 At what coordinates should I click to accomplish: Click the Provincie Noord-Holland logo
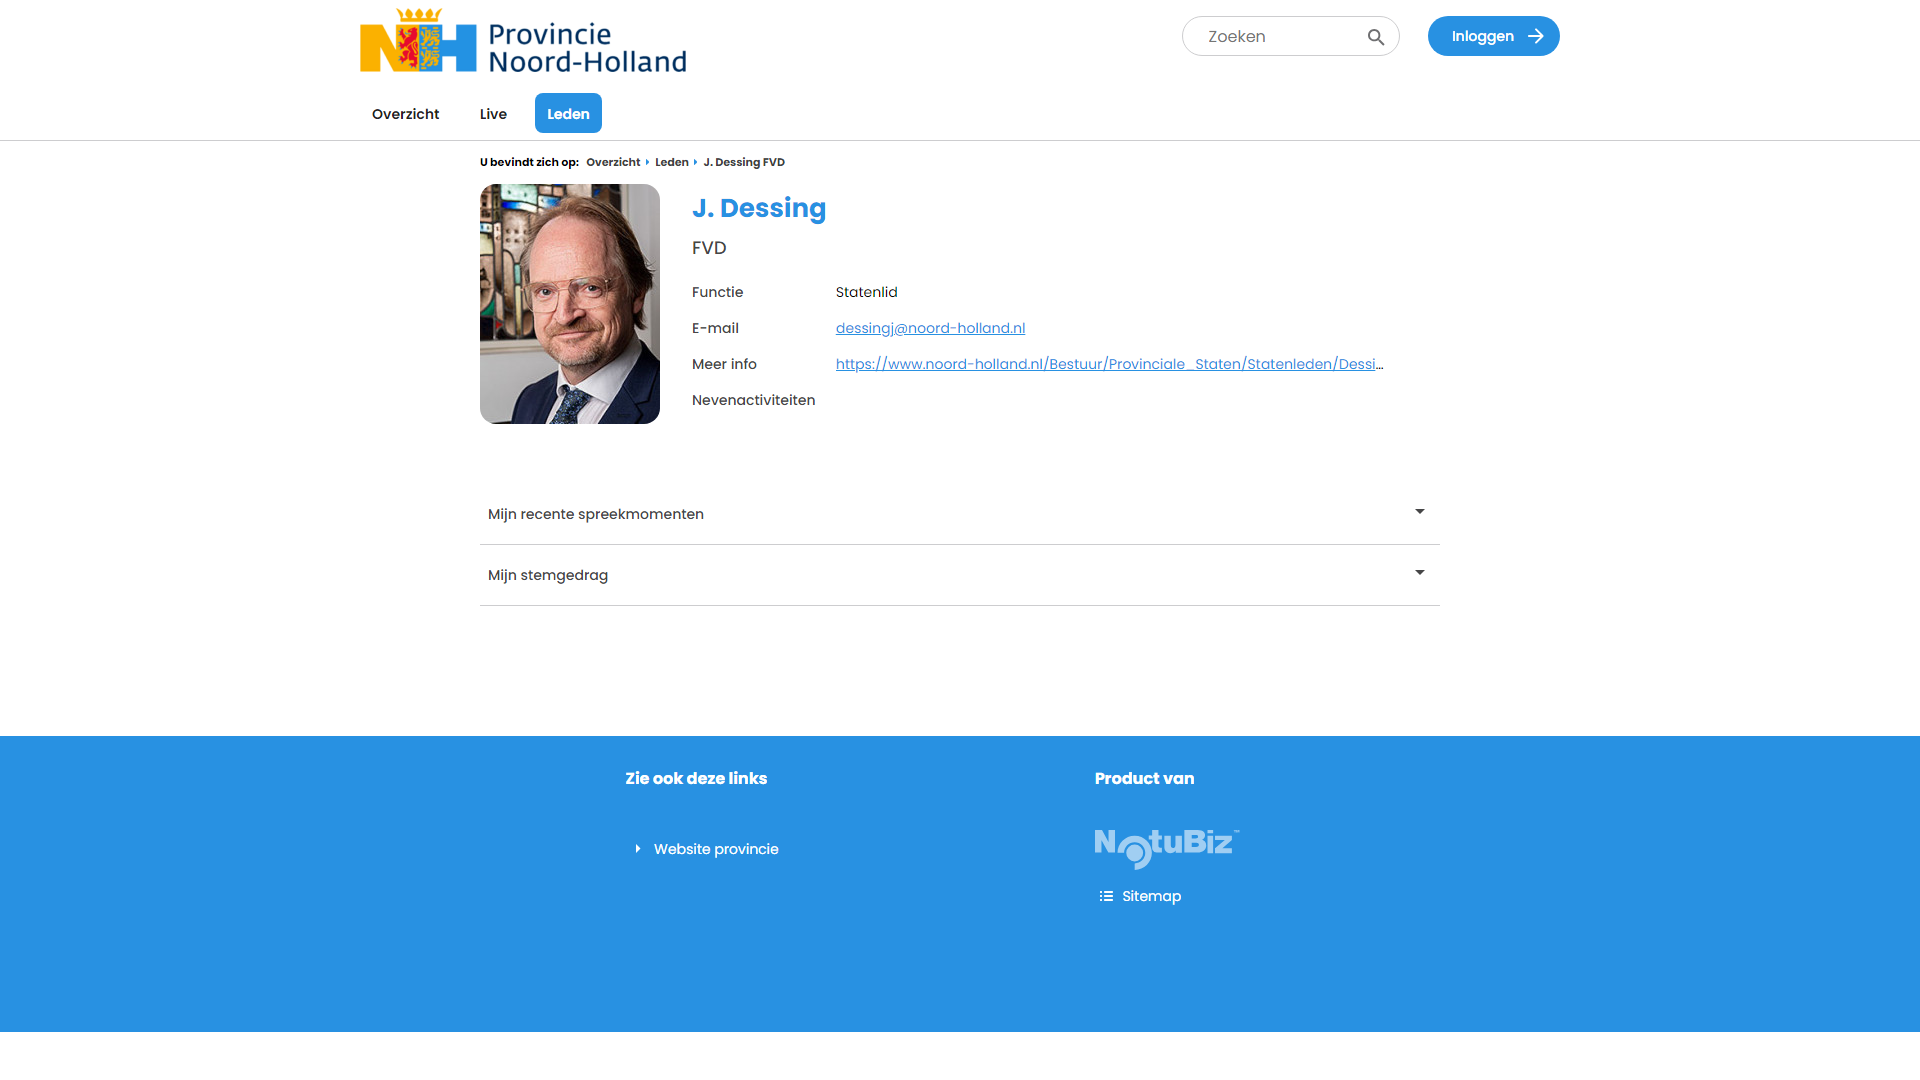tap(523, 42)
